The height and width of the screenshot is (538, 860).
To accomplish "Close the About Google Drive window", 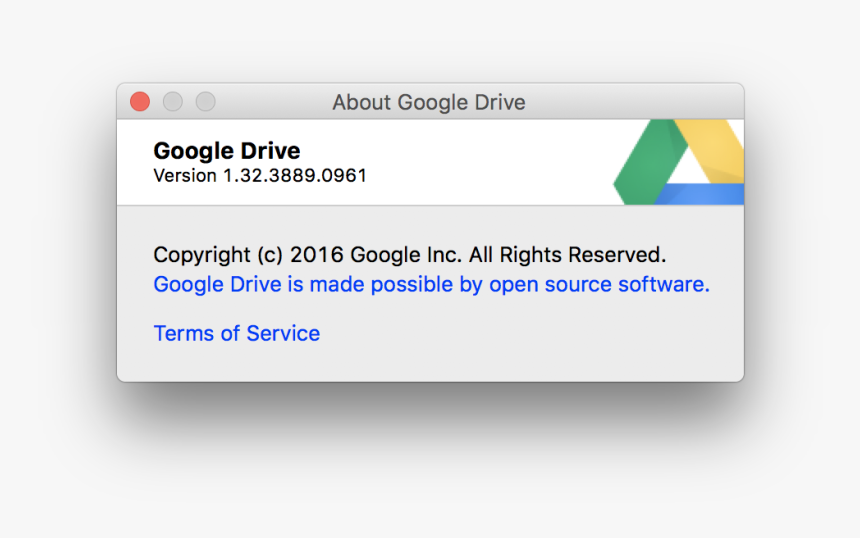I will [x=140, y=101].
